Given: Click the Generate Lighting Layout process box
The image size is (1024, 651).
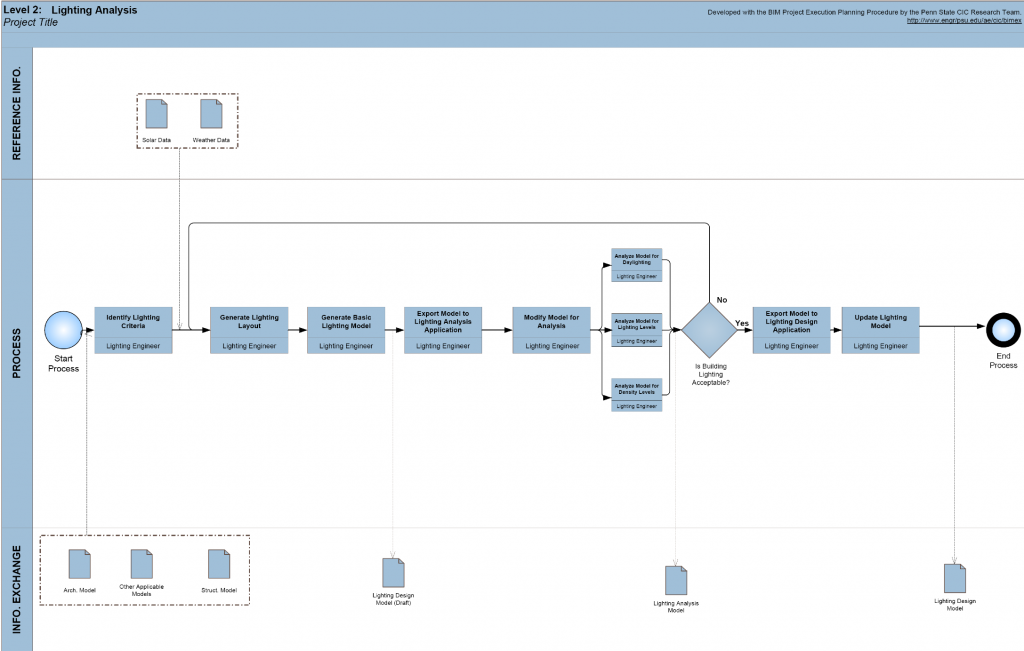Looking at the screenshot, I should pyautogui.click(x=249, y=329).
